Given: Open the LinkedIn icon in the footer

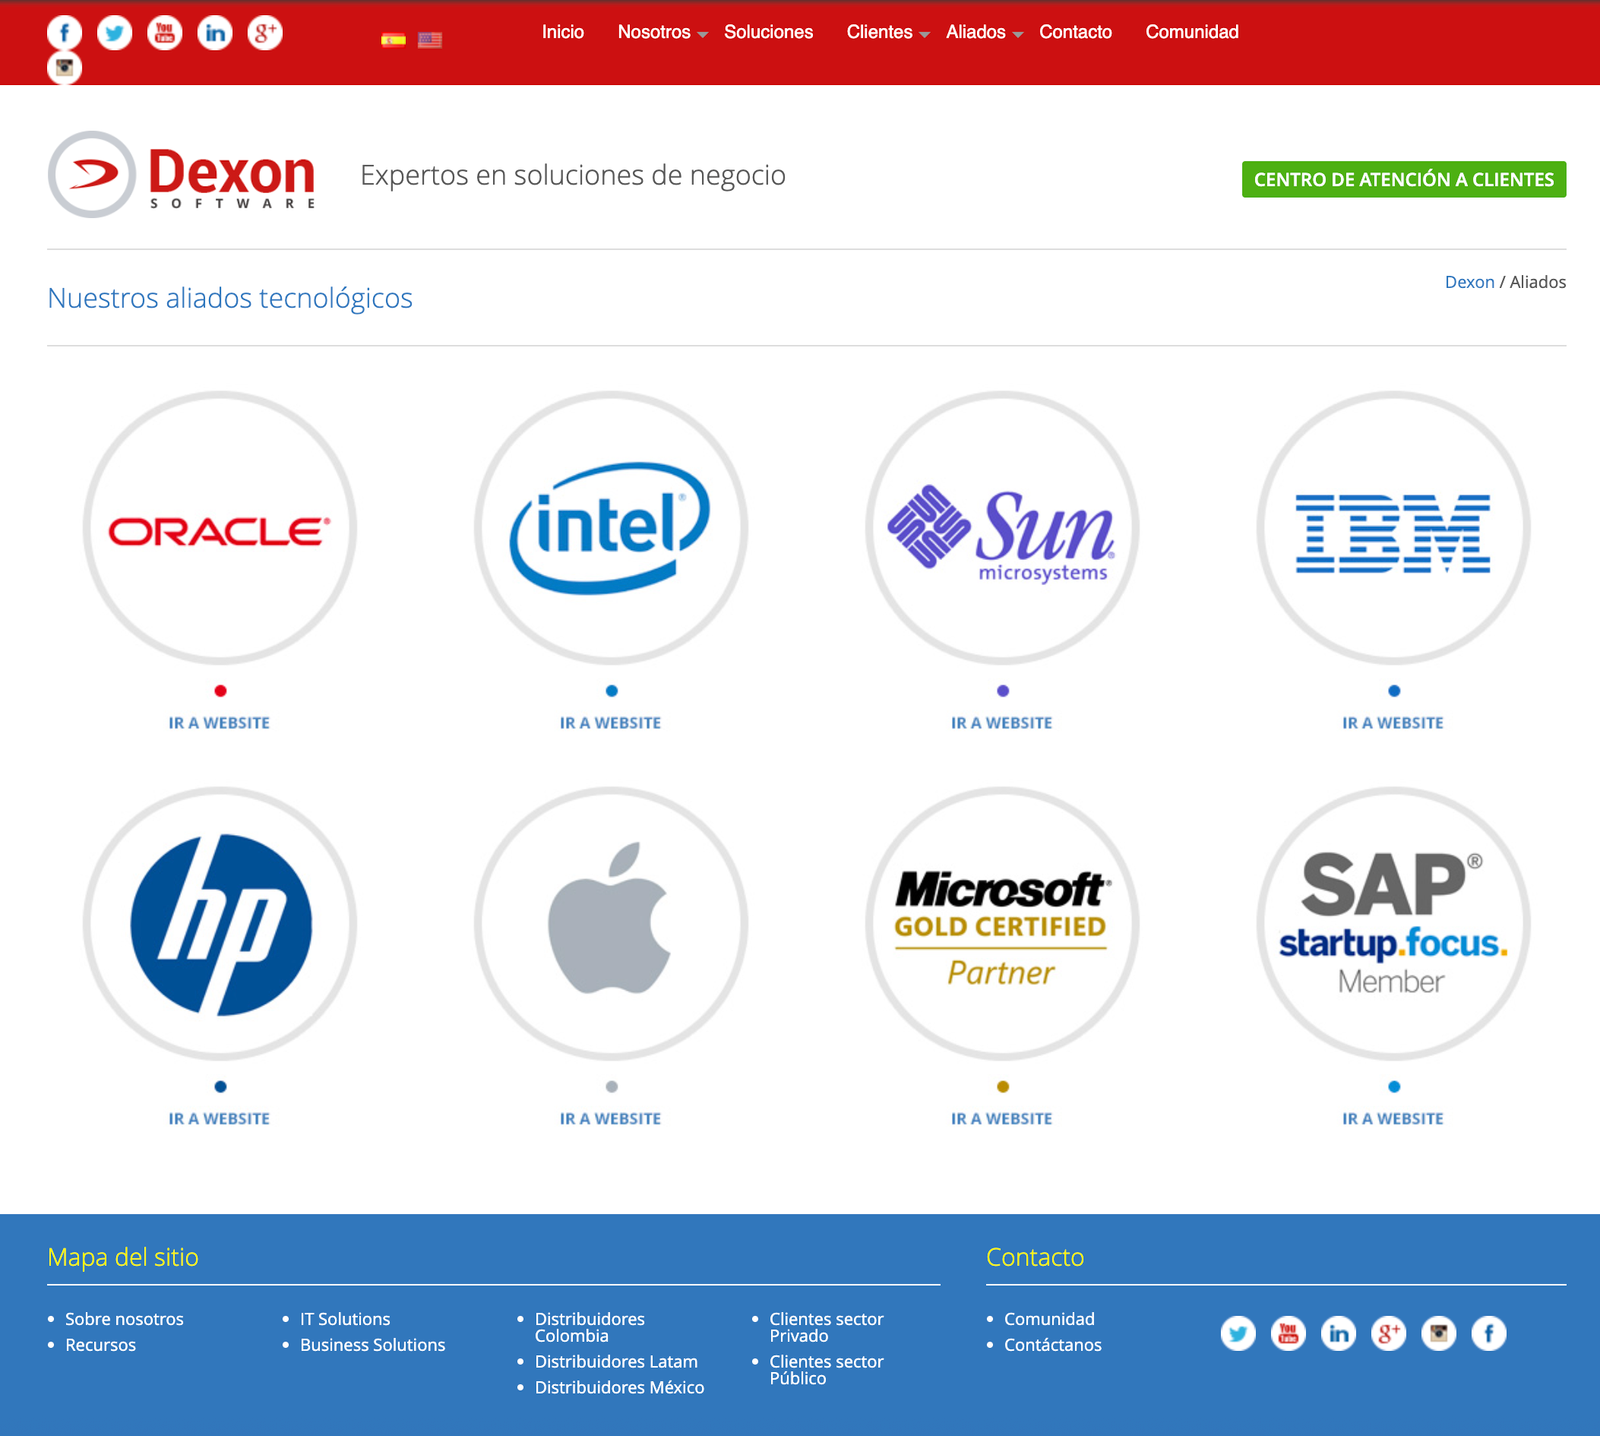Looking at the screenshot, I should click(1338, 1333).
